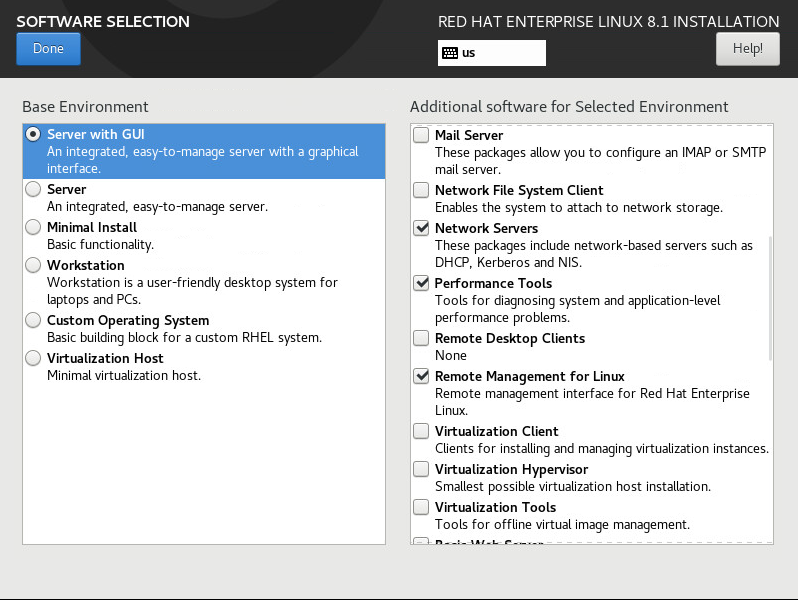Click the us keyboard layout field

[x=492, y=53]
